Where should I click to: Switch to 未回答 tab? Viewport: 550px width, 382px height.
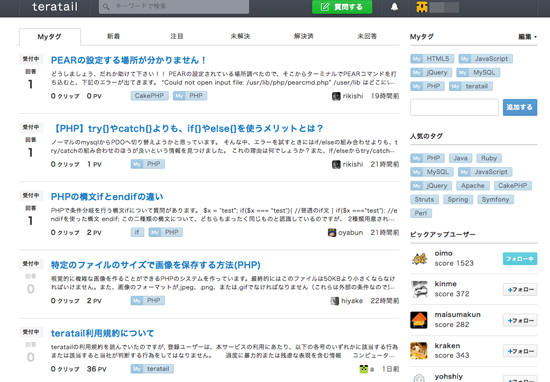pyautogui.click(x=367, y=36)
